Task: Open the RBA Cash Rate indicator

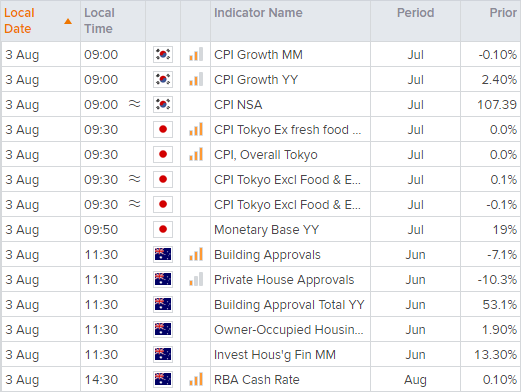Action: click(x=257, y=380)
